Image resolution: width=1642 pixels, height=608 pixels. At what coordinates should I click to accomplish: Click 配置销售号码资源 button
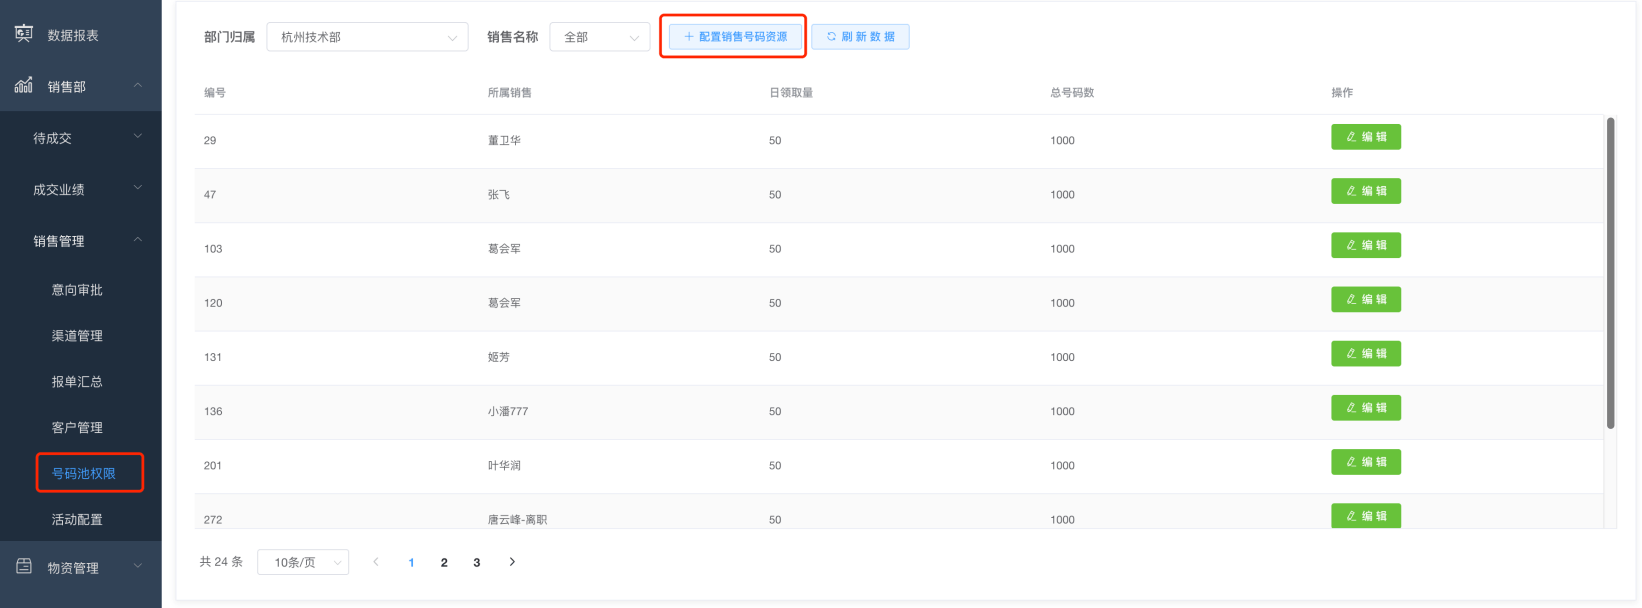click(735, 37)
